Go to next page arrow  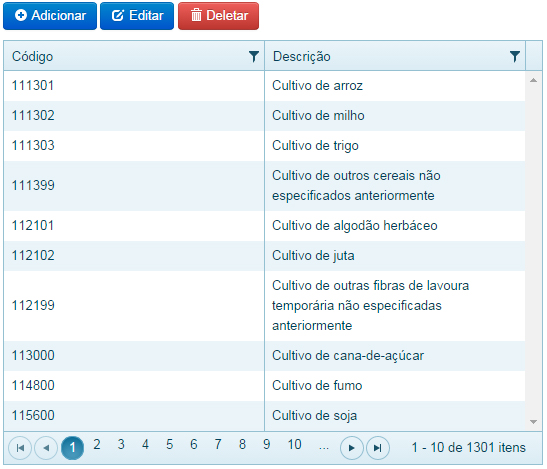352,448
